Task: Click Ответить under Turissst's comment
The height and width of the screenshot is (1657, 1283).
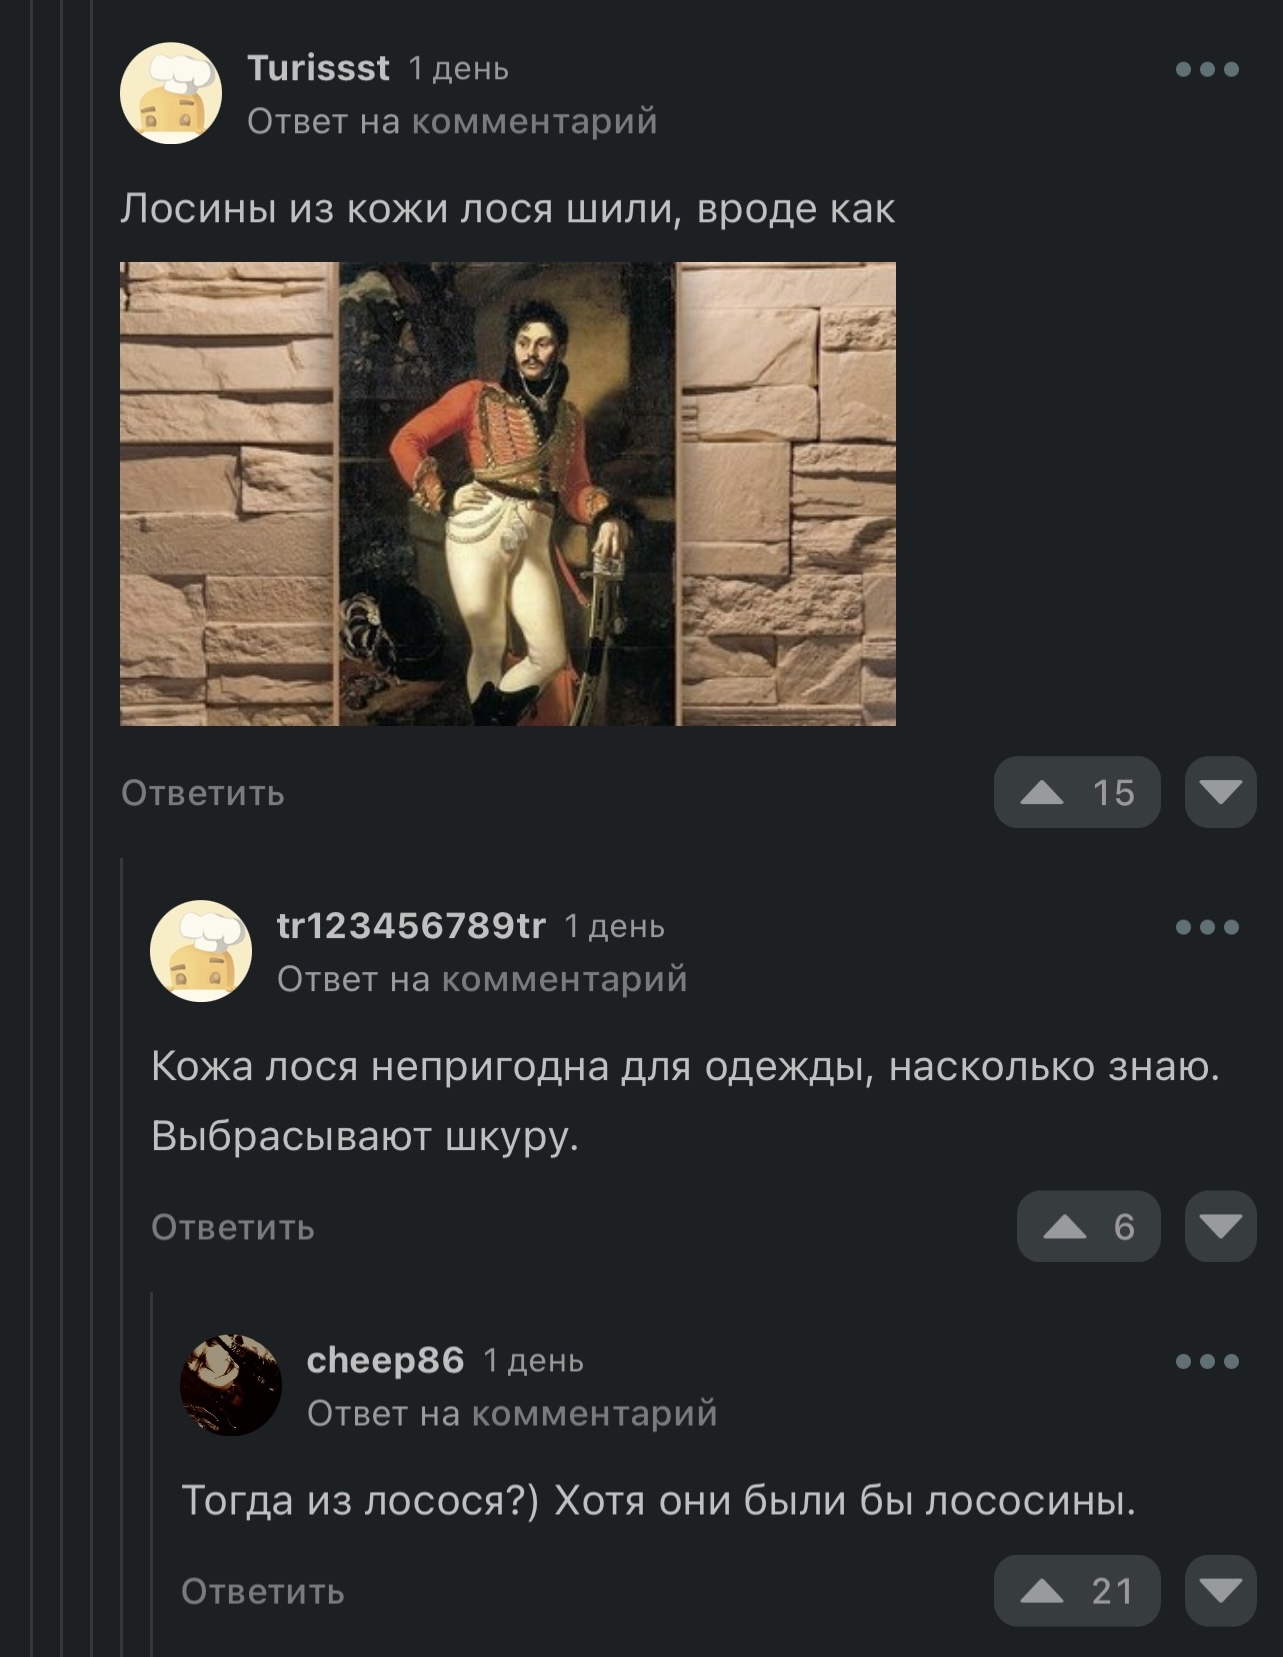Action: coord(203,793)
